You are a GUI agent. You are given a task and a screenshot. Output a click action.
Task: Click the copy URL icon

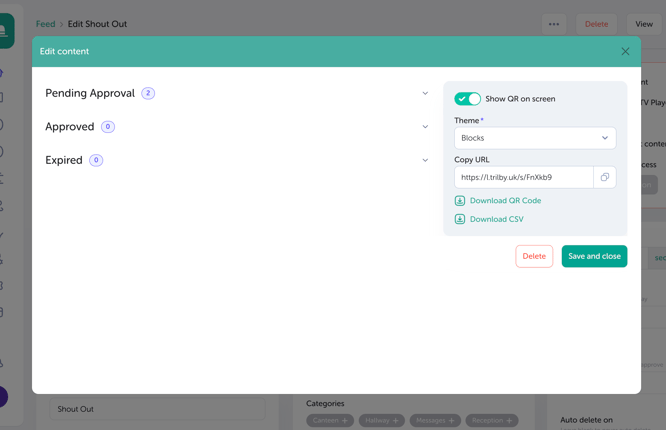click(x=604, y=177)
